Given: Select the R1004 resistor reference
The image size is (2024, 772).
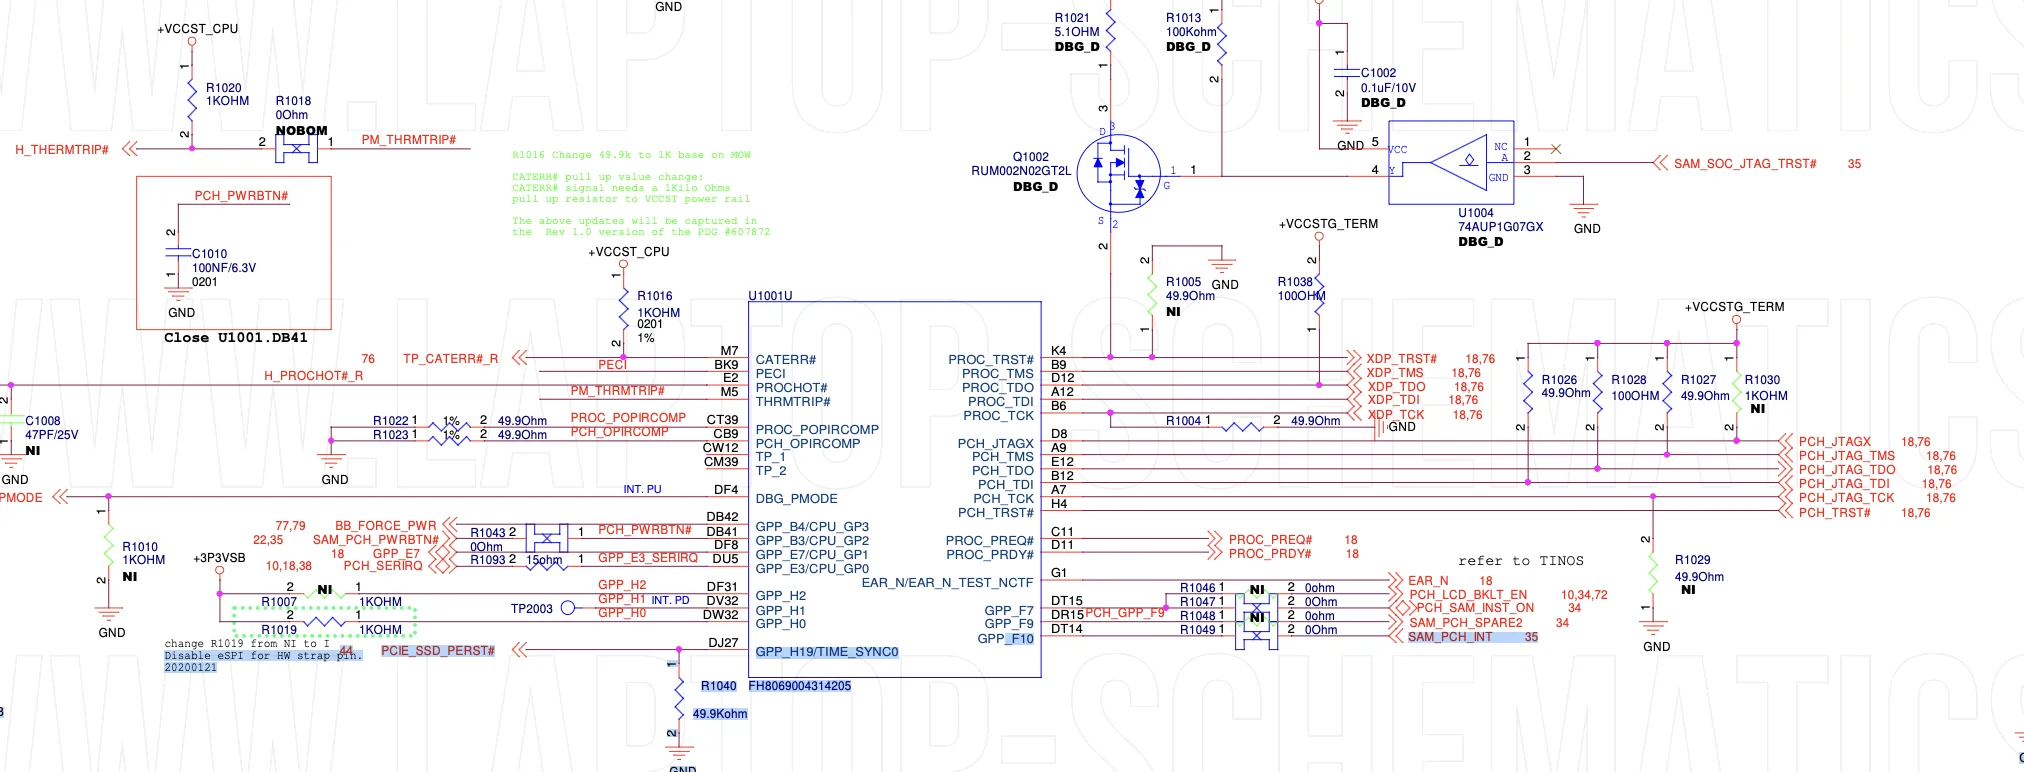Looking at the screenshot, I should click(x=1184, y=421).
